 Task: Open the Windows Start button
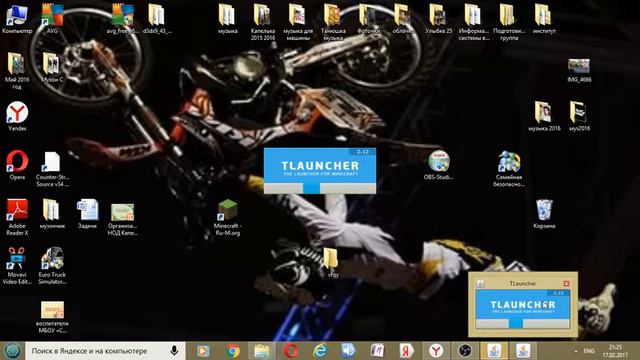coord(12,351)
